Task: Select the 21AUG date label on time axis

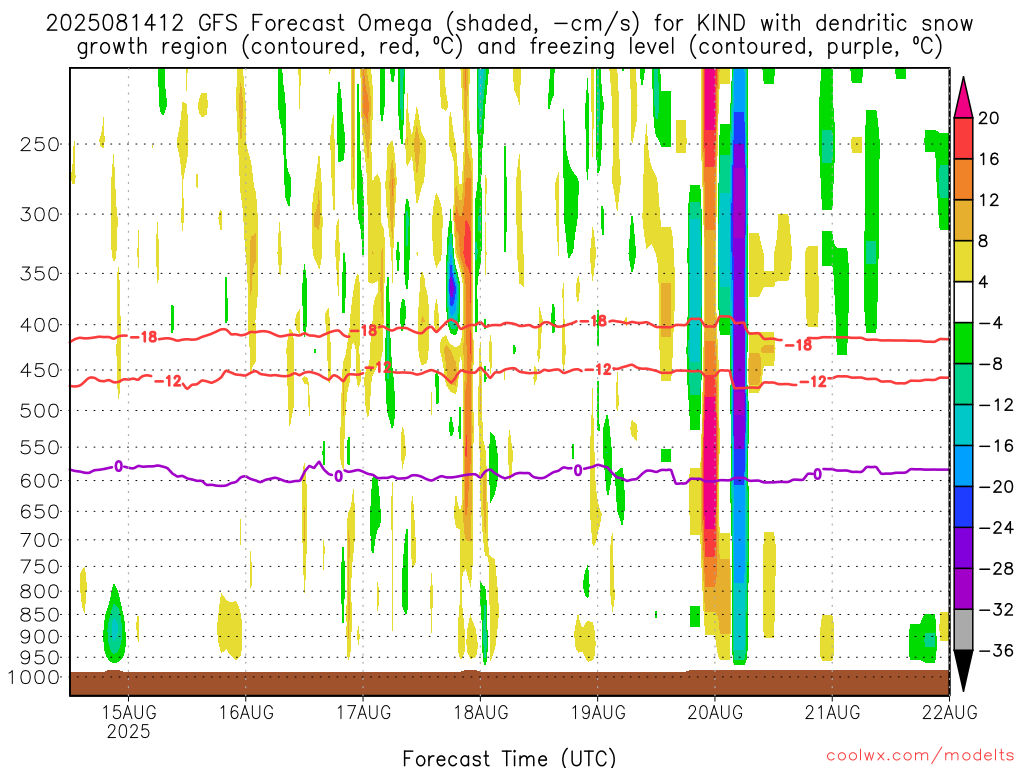Action: [x=832, y=712]
